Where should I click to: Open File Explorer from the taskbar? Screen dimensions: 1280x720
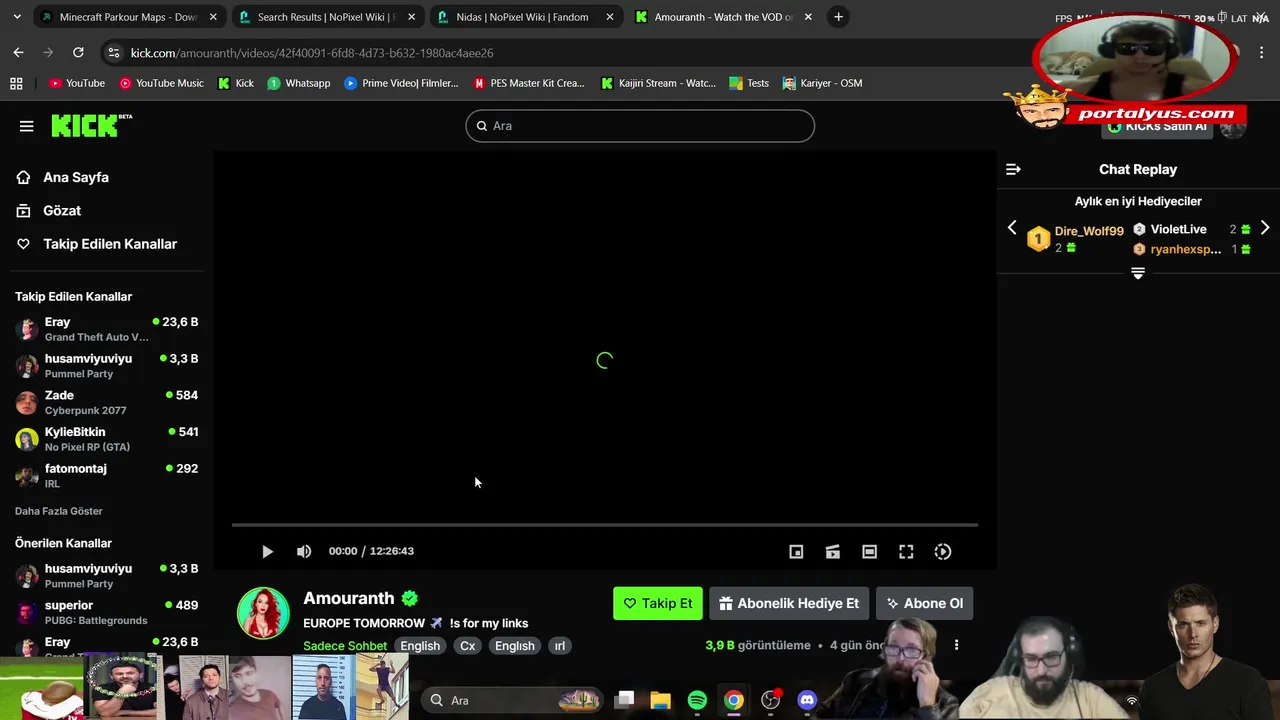click(x=660, y=700)
